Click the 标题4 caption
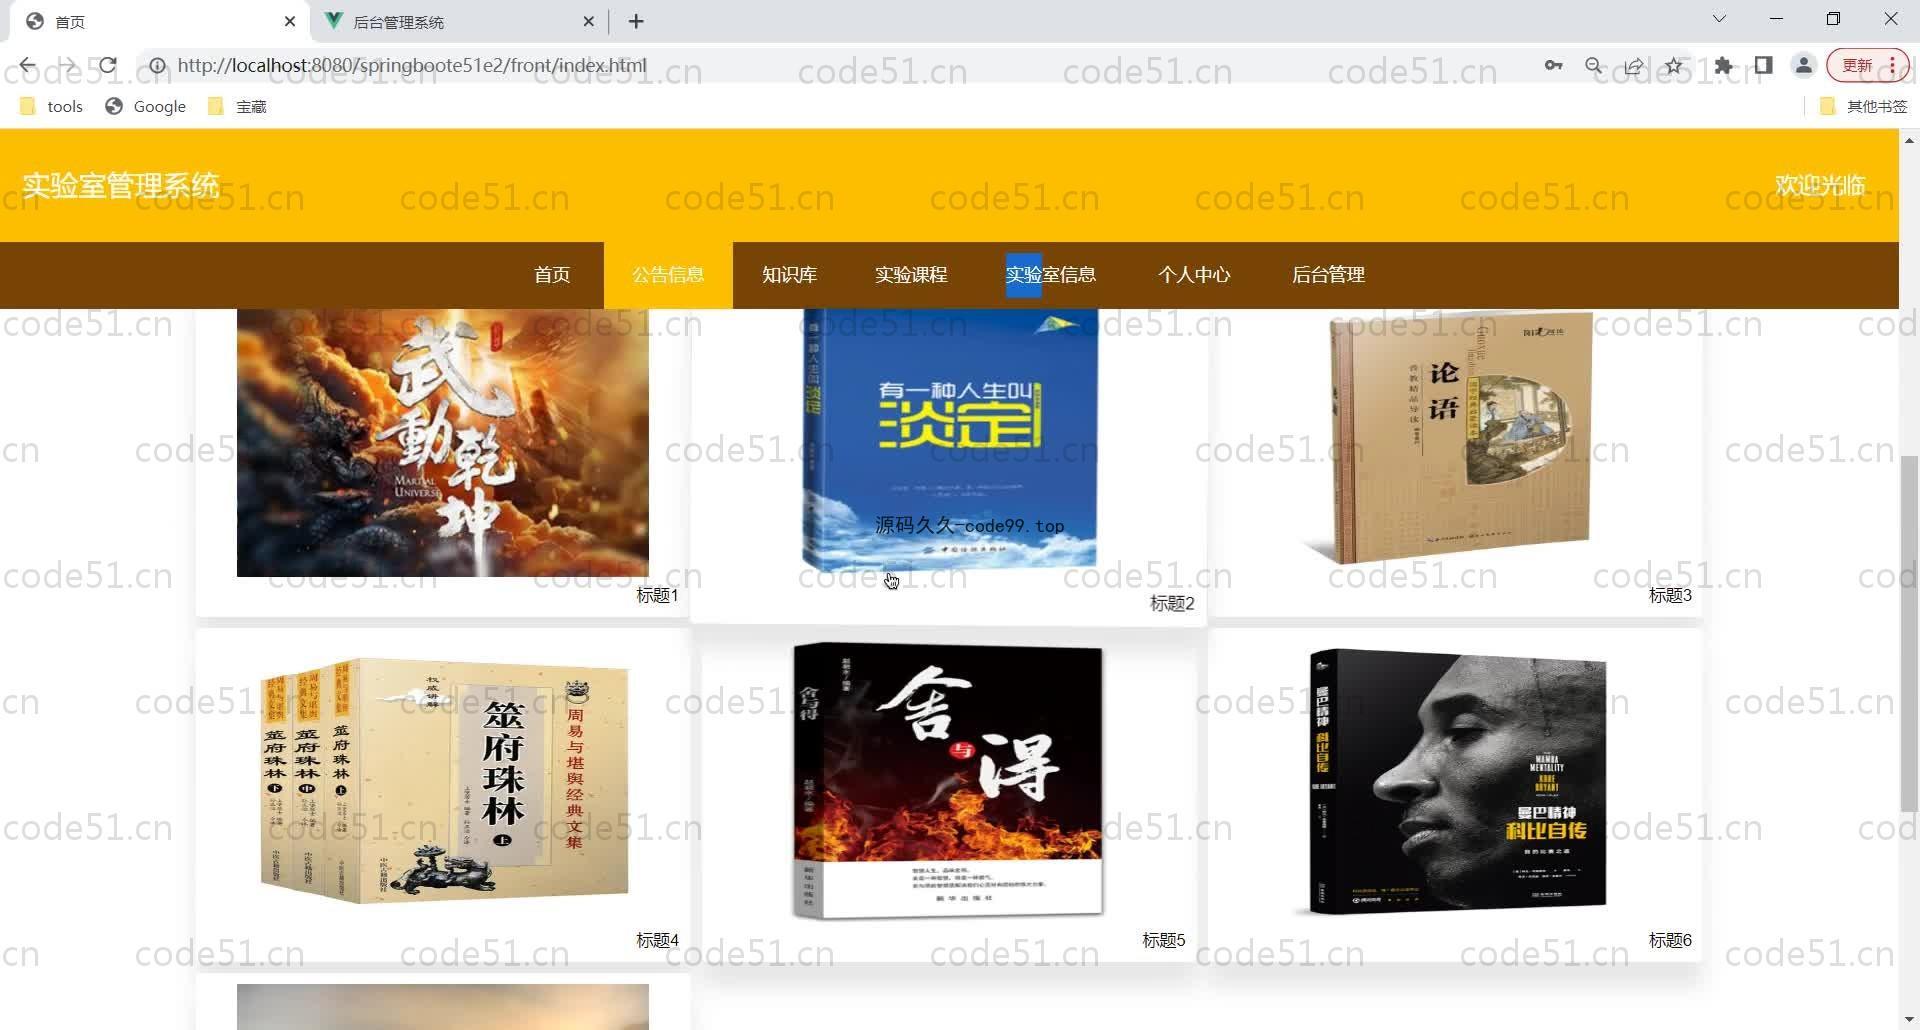The width and height of the screenshot is (1920, 1030). point(657,941)
